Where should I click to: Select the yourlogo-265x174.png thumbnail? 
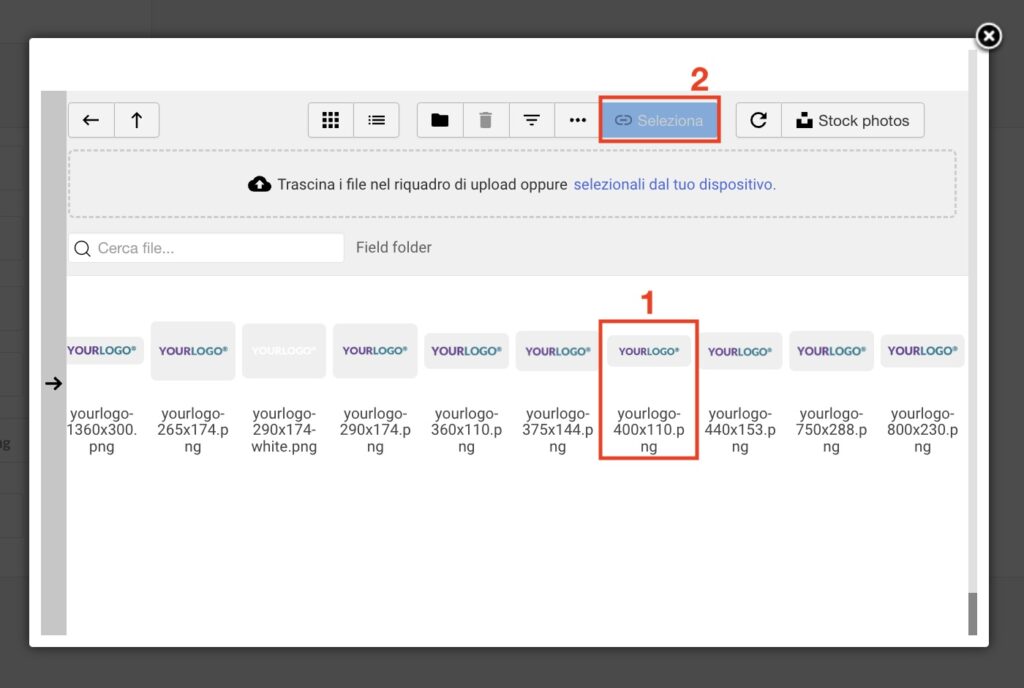tap(193, 351)
